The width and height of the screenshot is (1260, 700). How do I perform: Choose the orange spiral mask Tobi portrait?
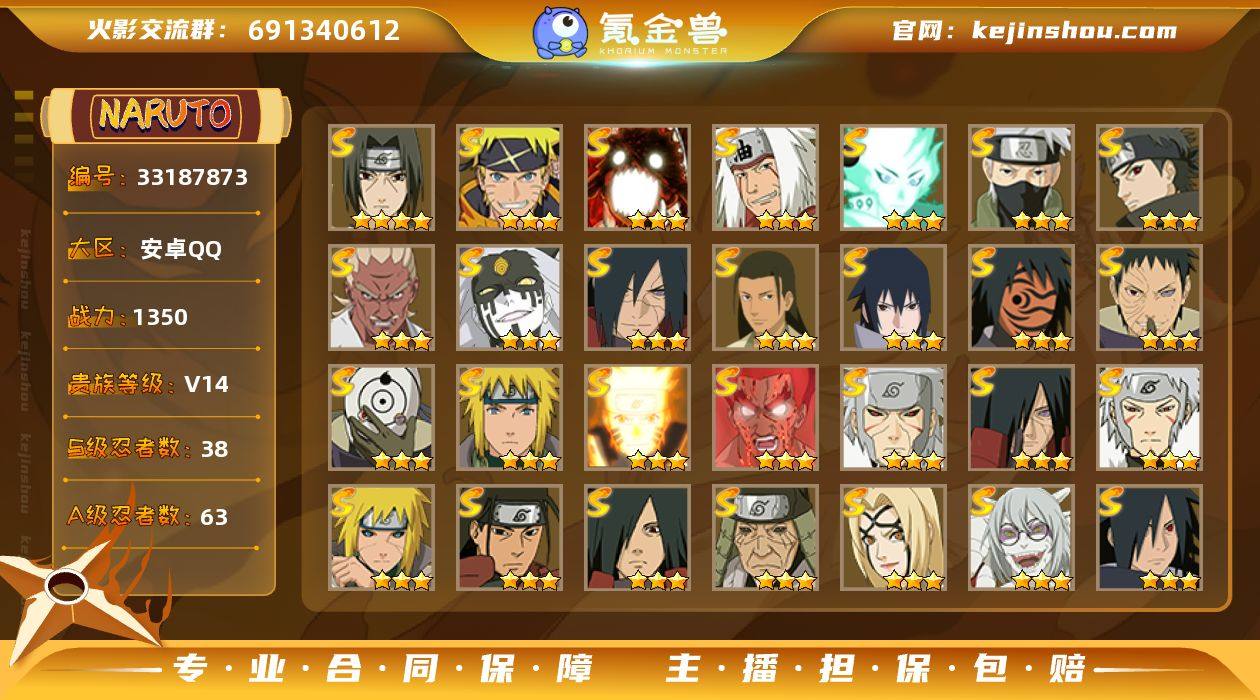1021,297
